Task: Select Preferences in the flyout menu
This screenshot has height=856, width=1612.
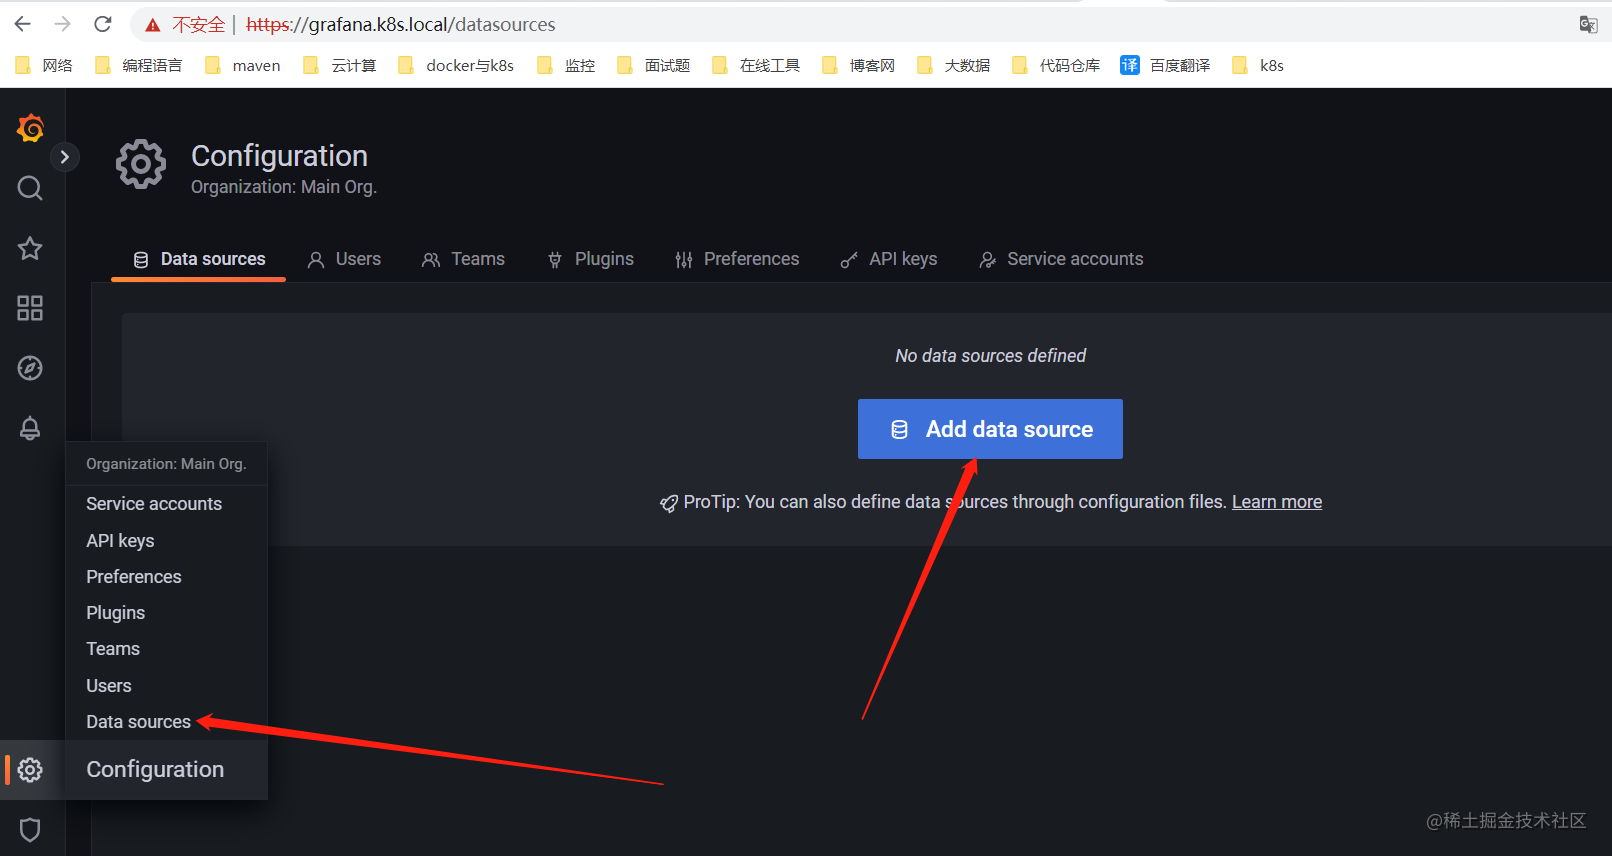Action: click(134, 577)
